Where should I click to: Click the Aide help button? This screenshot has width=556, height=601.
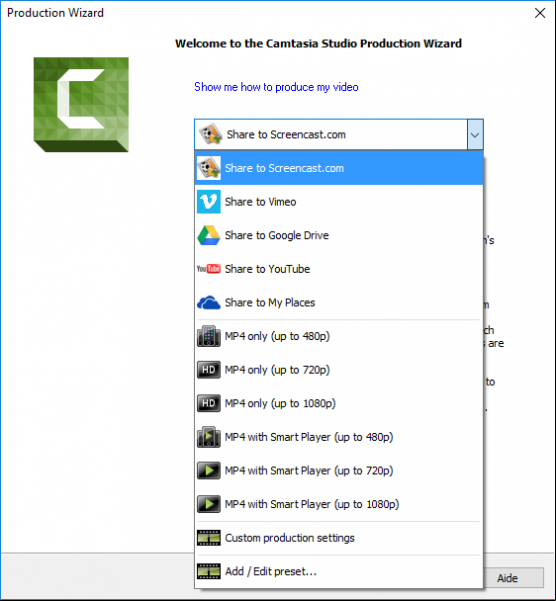(x=507, y=578)
